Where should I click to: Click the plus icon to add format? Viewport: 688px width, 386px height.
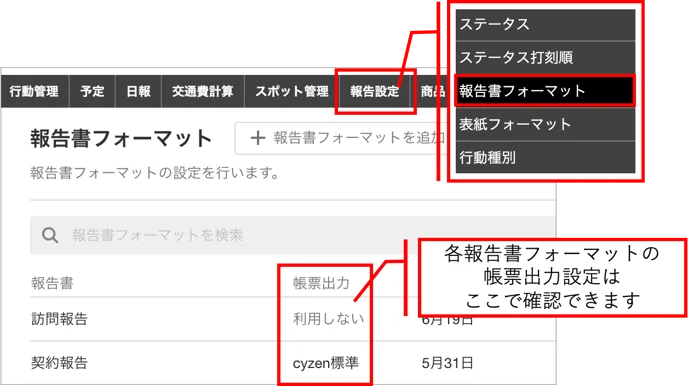[258, 138]
